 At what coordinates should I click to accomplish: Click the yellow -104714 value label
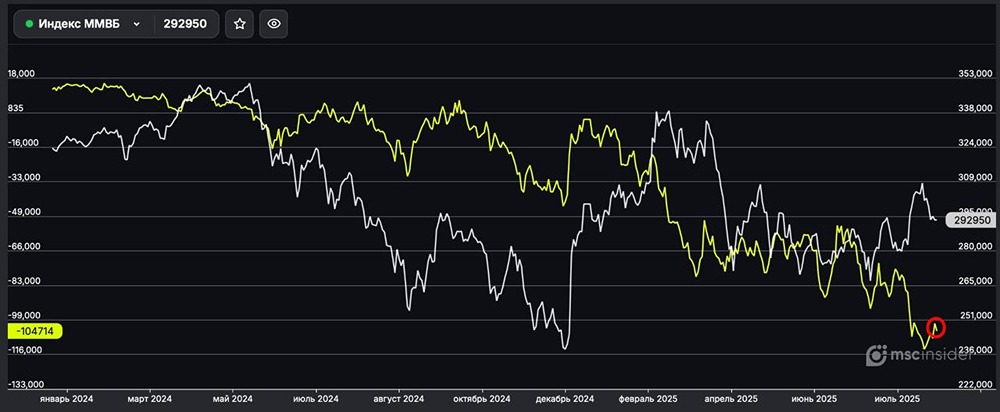click(x=34, y=332)
